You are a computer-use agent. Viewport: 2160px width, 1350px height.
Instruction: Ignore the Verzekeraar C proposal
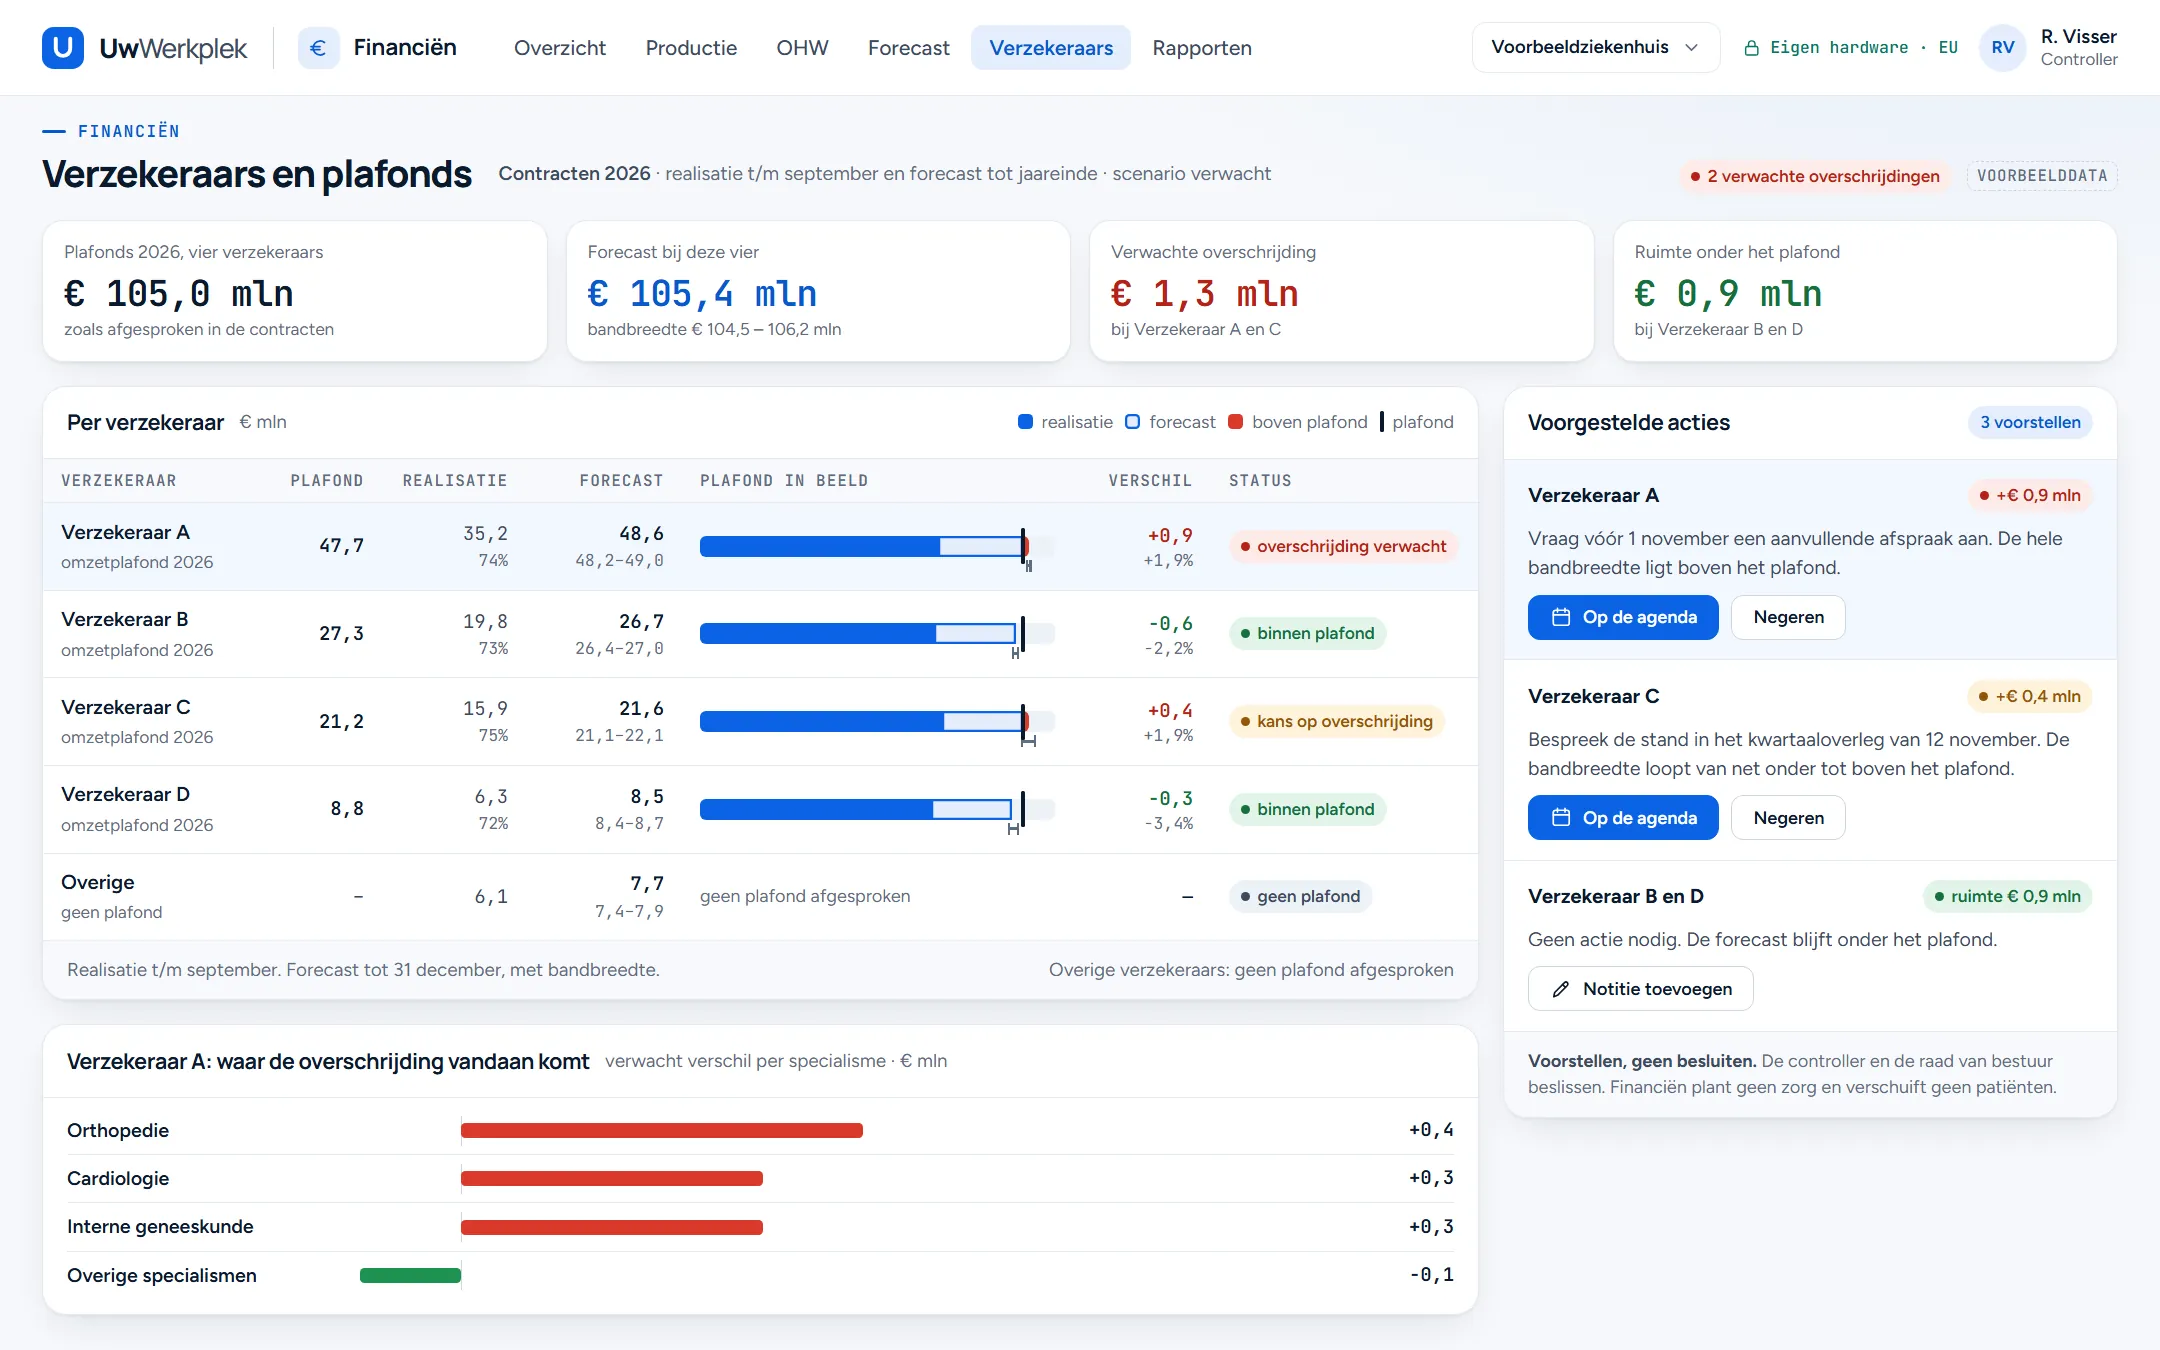tap(1788, 817)
